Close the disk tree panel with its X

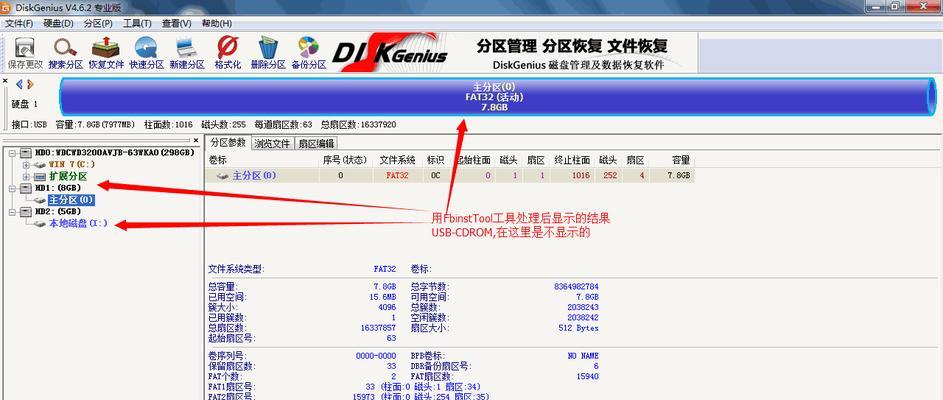(x=196, y=141)
